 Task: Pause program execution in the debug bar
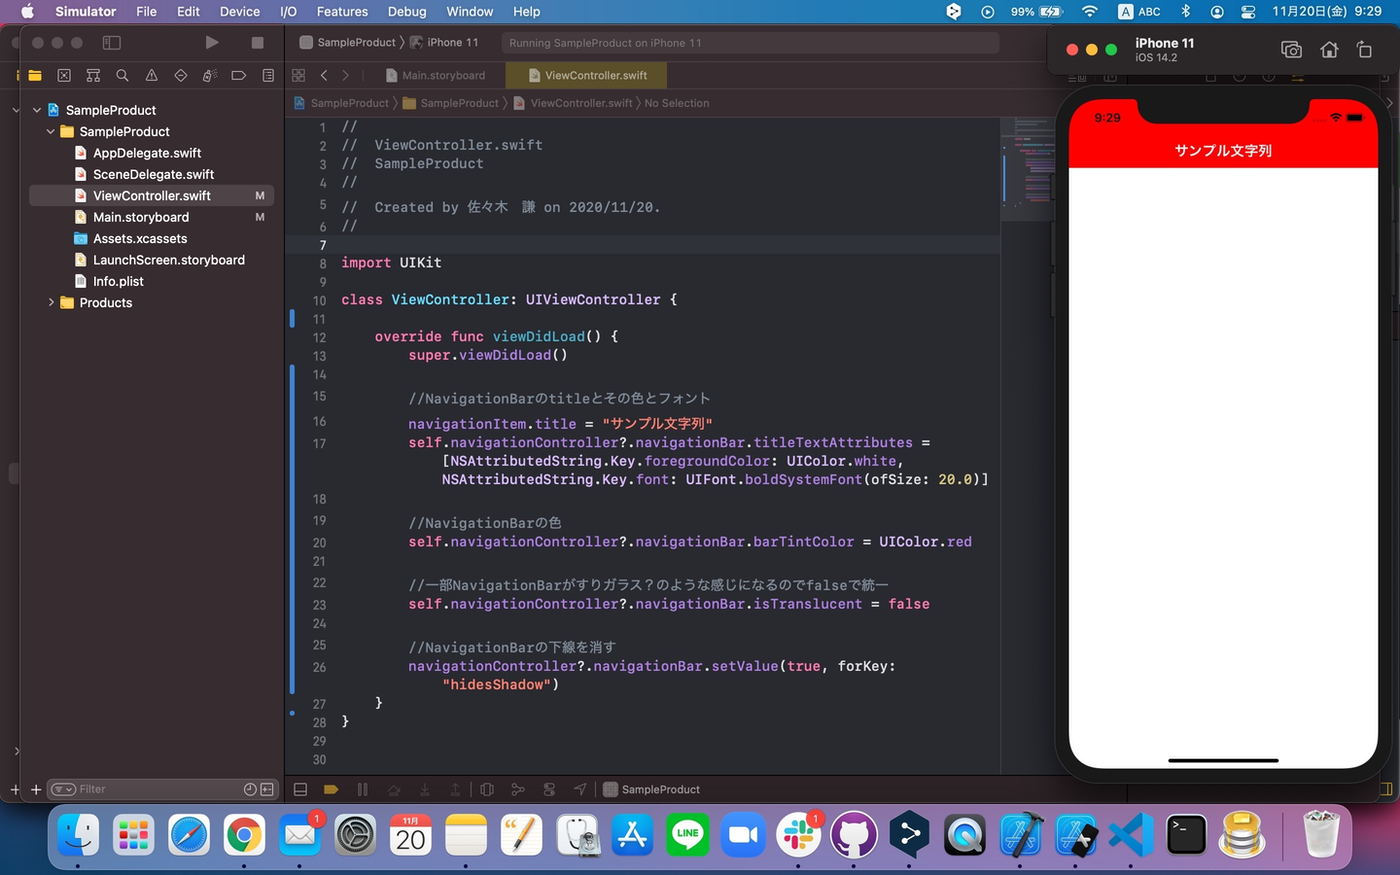tap(362, 789)
